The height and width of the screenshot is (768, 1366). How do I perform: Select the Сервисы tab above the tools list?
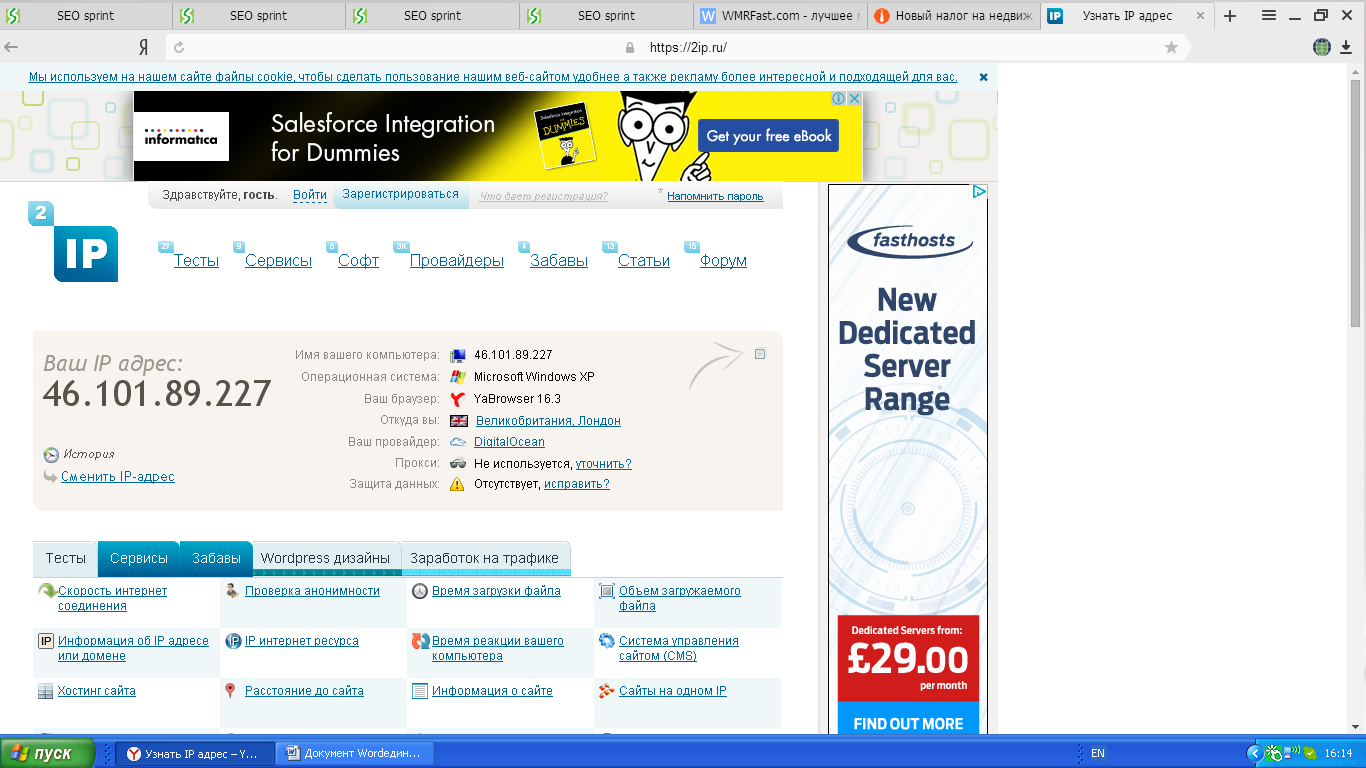139,558
